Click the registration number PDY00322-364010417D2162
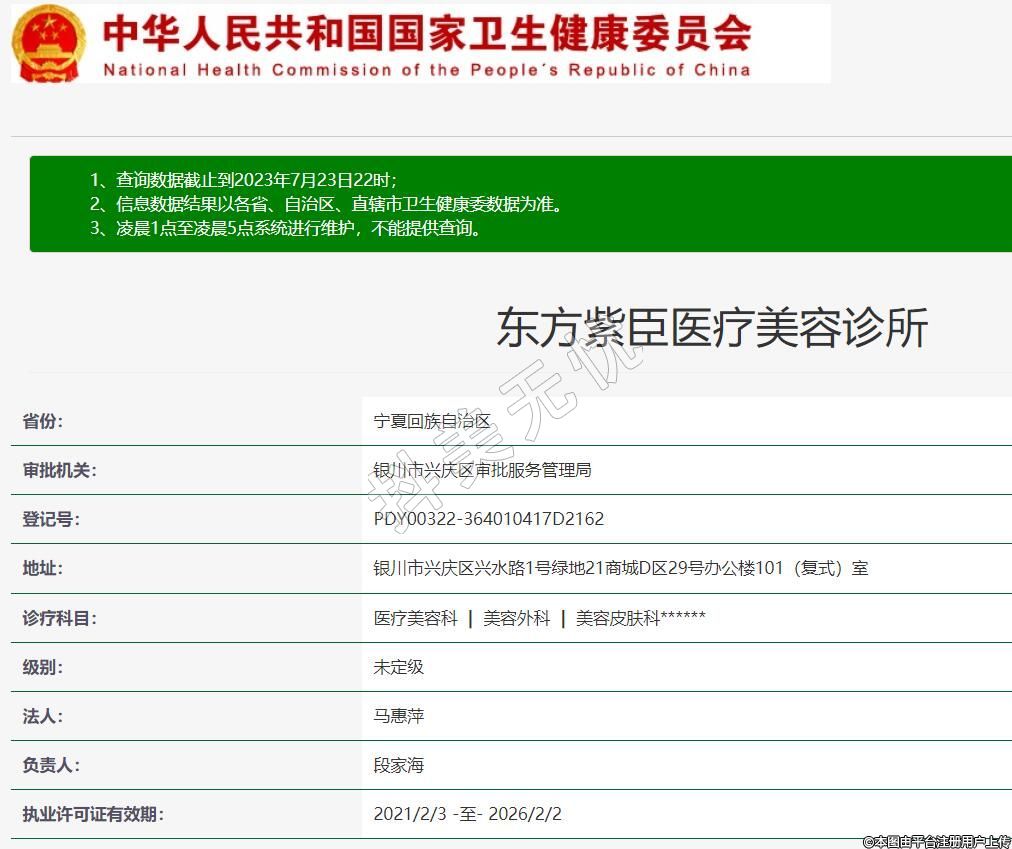1012x849 pixels. click(488, 519)
